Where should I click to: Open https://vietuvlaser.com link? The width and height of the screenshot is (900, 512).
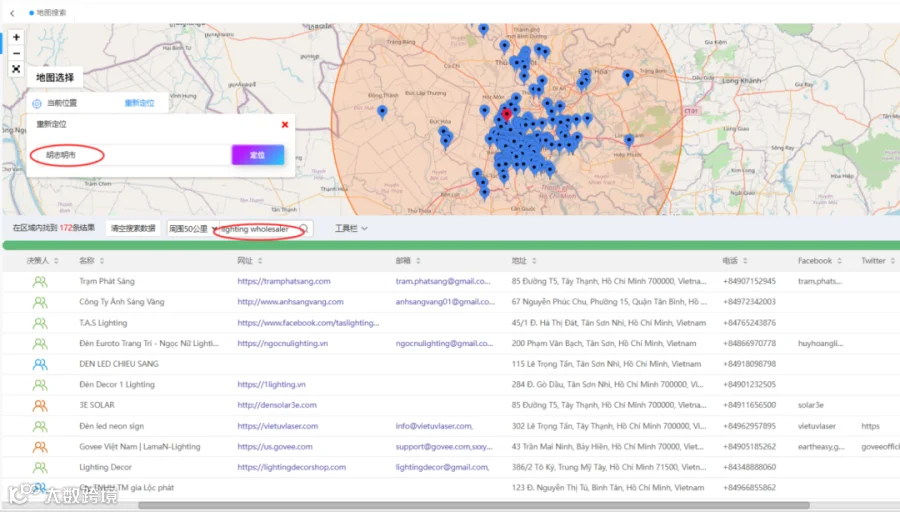click(x=278, y=426)
